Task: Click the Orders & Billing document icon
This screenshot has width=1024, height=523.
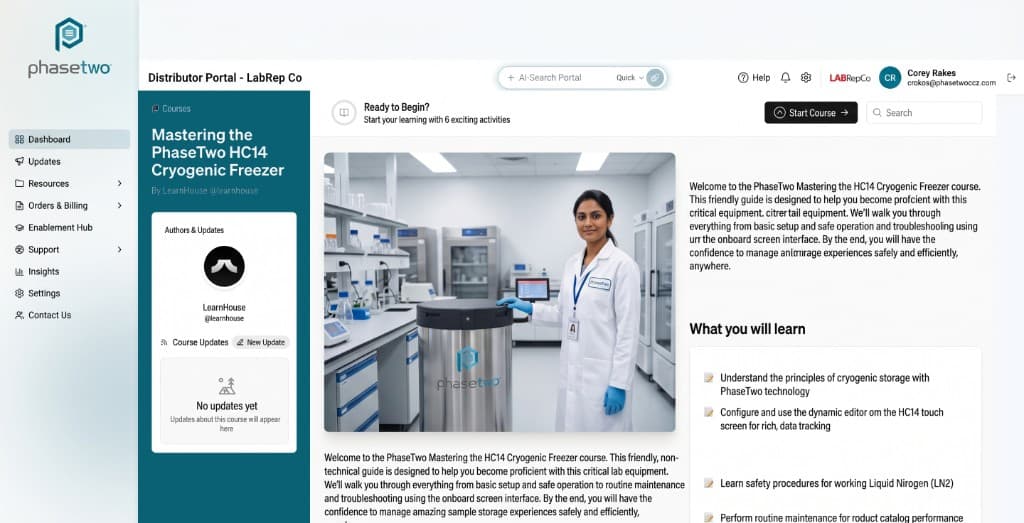Action: 19,206
